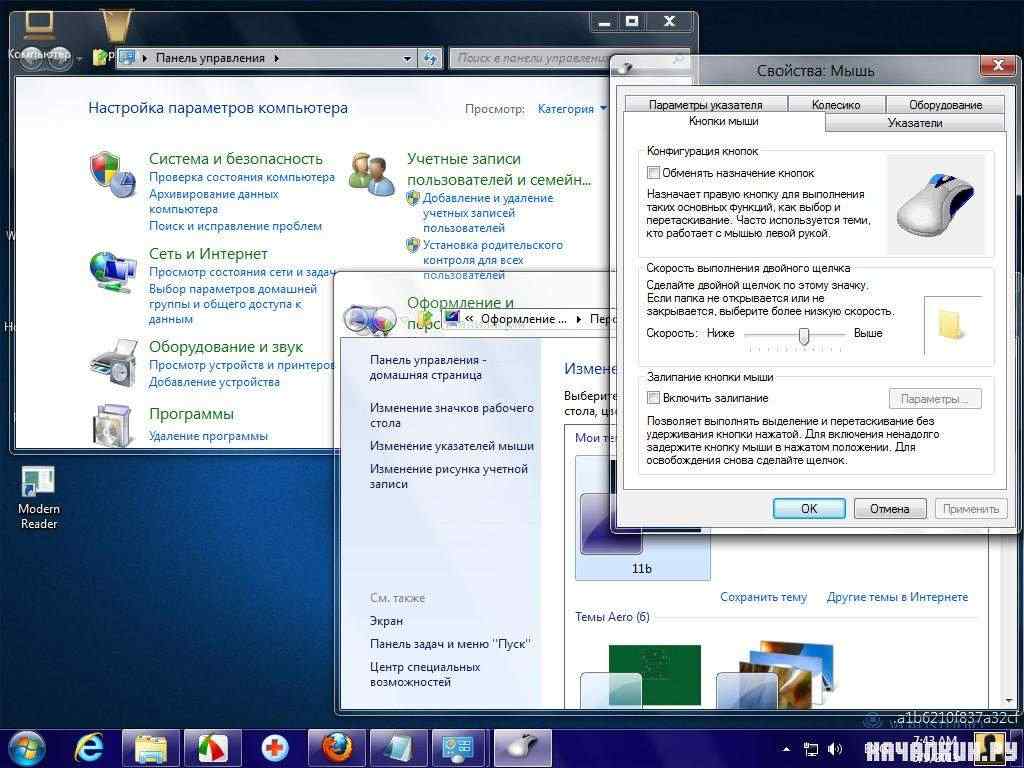This screenshot has width=1024, height=768.
Task: Click the folder icon double-click test area
Action: coord(952,325)
